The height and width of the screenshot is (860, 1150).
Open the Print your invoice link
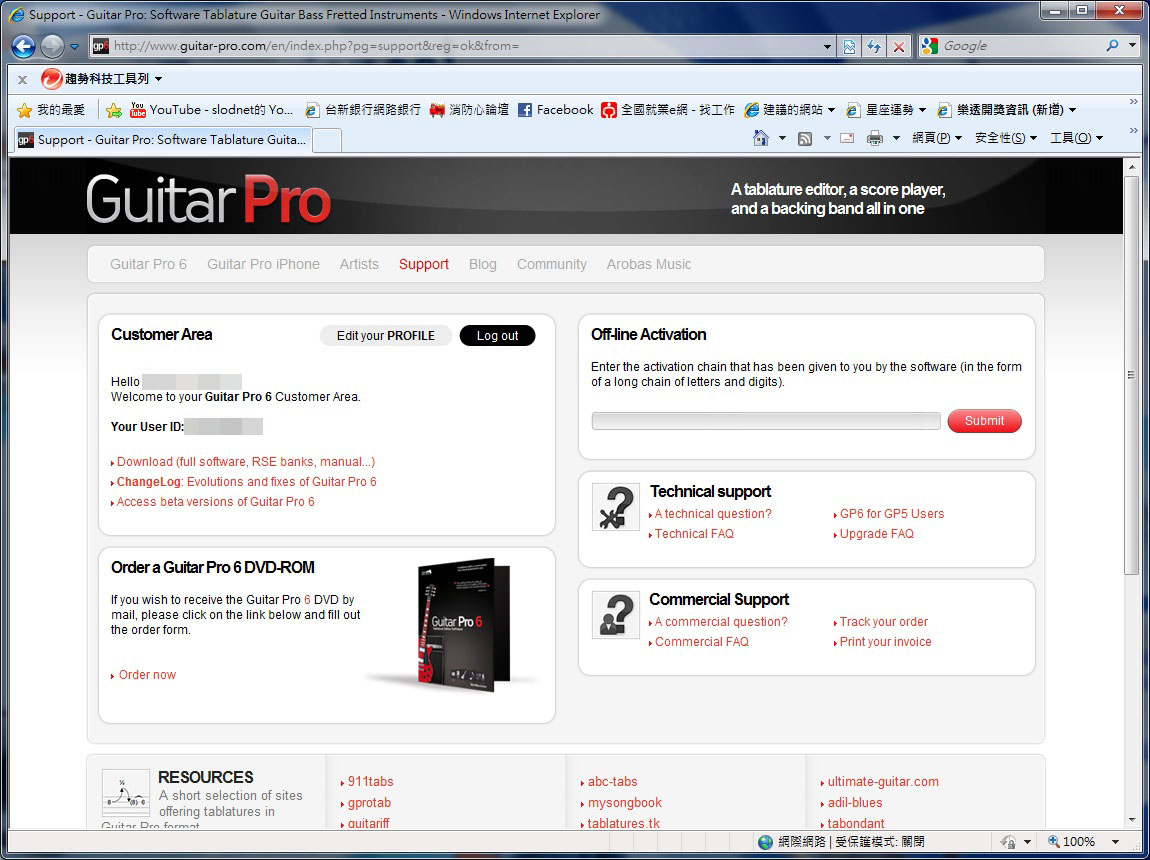pos(885,642)
